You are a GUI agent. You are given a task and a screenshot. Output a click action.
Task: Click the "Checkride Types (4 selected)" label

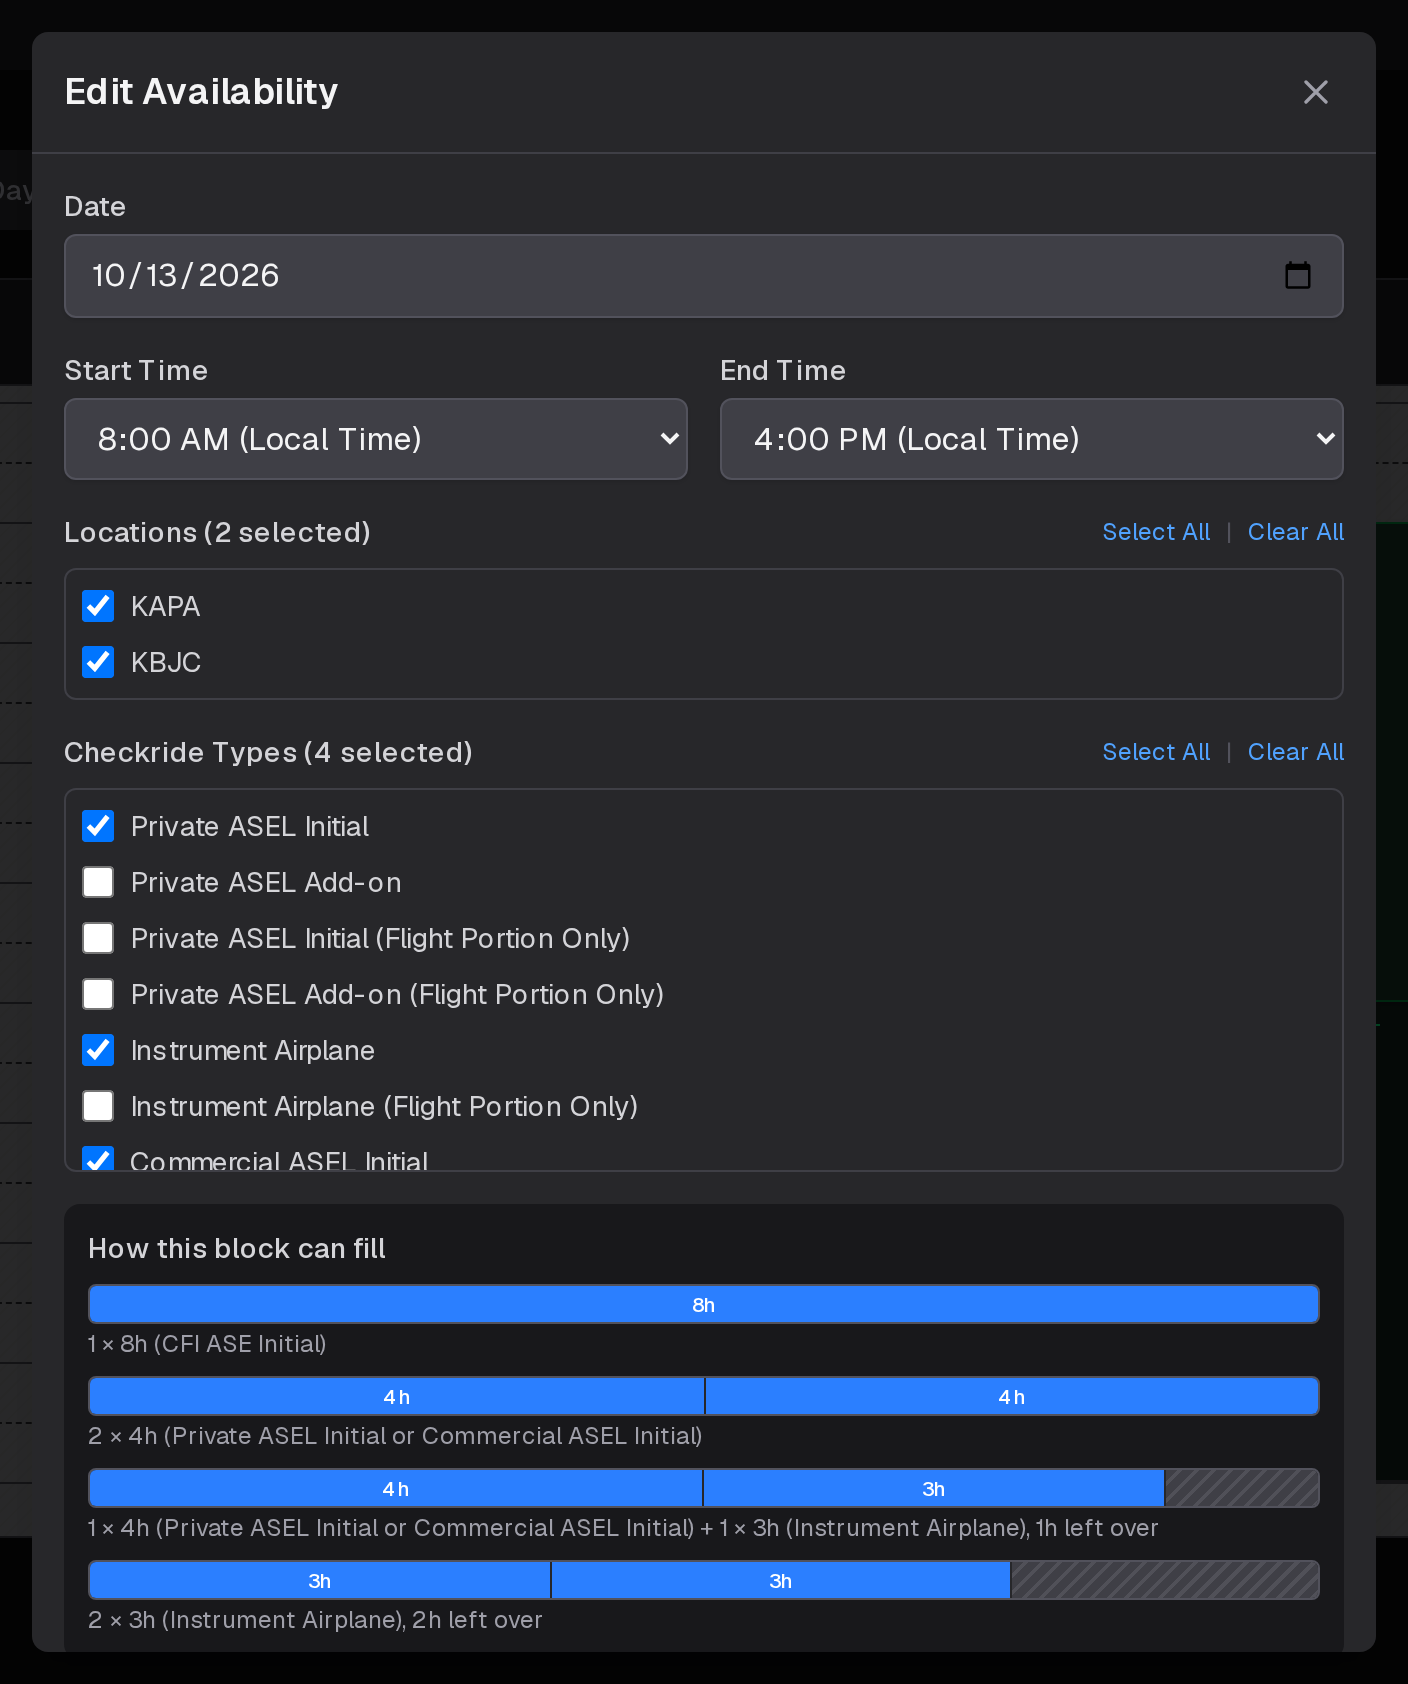pyautogui.click(x=268, y=752)
